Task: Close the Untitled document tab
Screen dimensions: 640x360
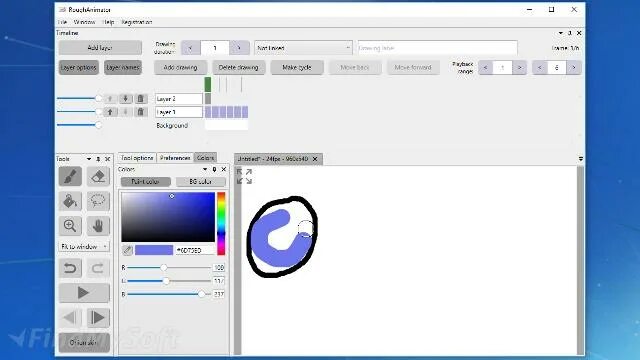Action: point(315,159)
